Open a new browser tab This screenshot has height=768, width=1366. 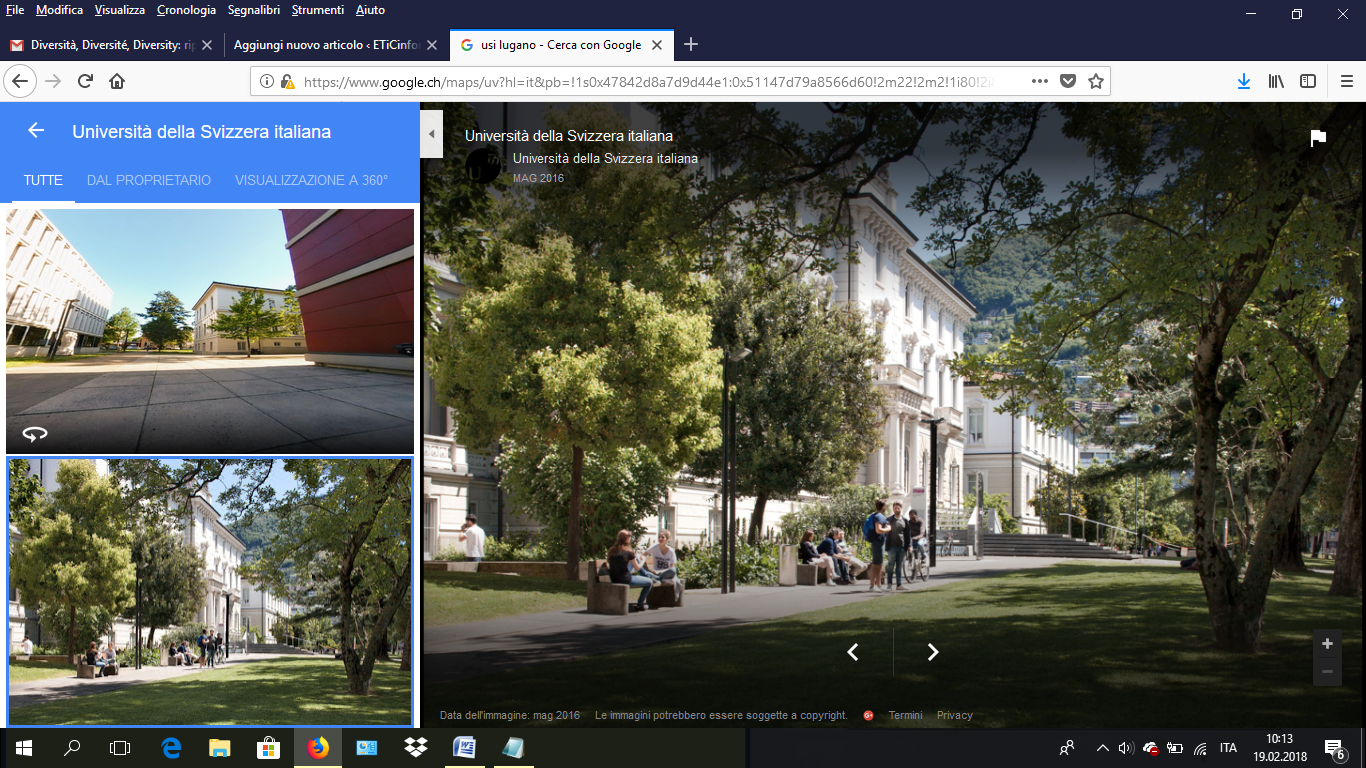click(x=690, y=44)
